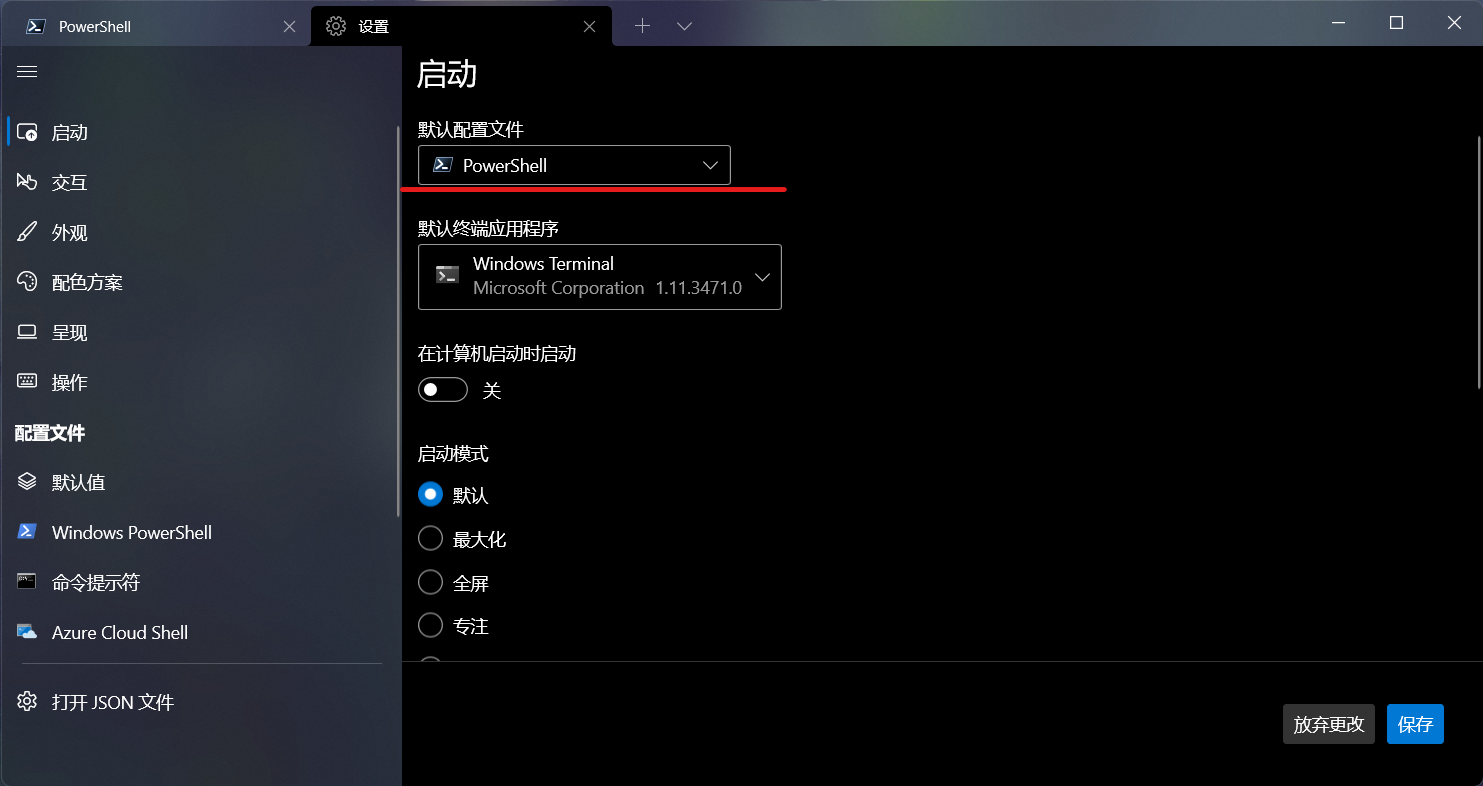The height and width of the screenshot is (786, 1483).
Task: Open 呈现 settings page
Action: pos(198,332)
